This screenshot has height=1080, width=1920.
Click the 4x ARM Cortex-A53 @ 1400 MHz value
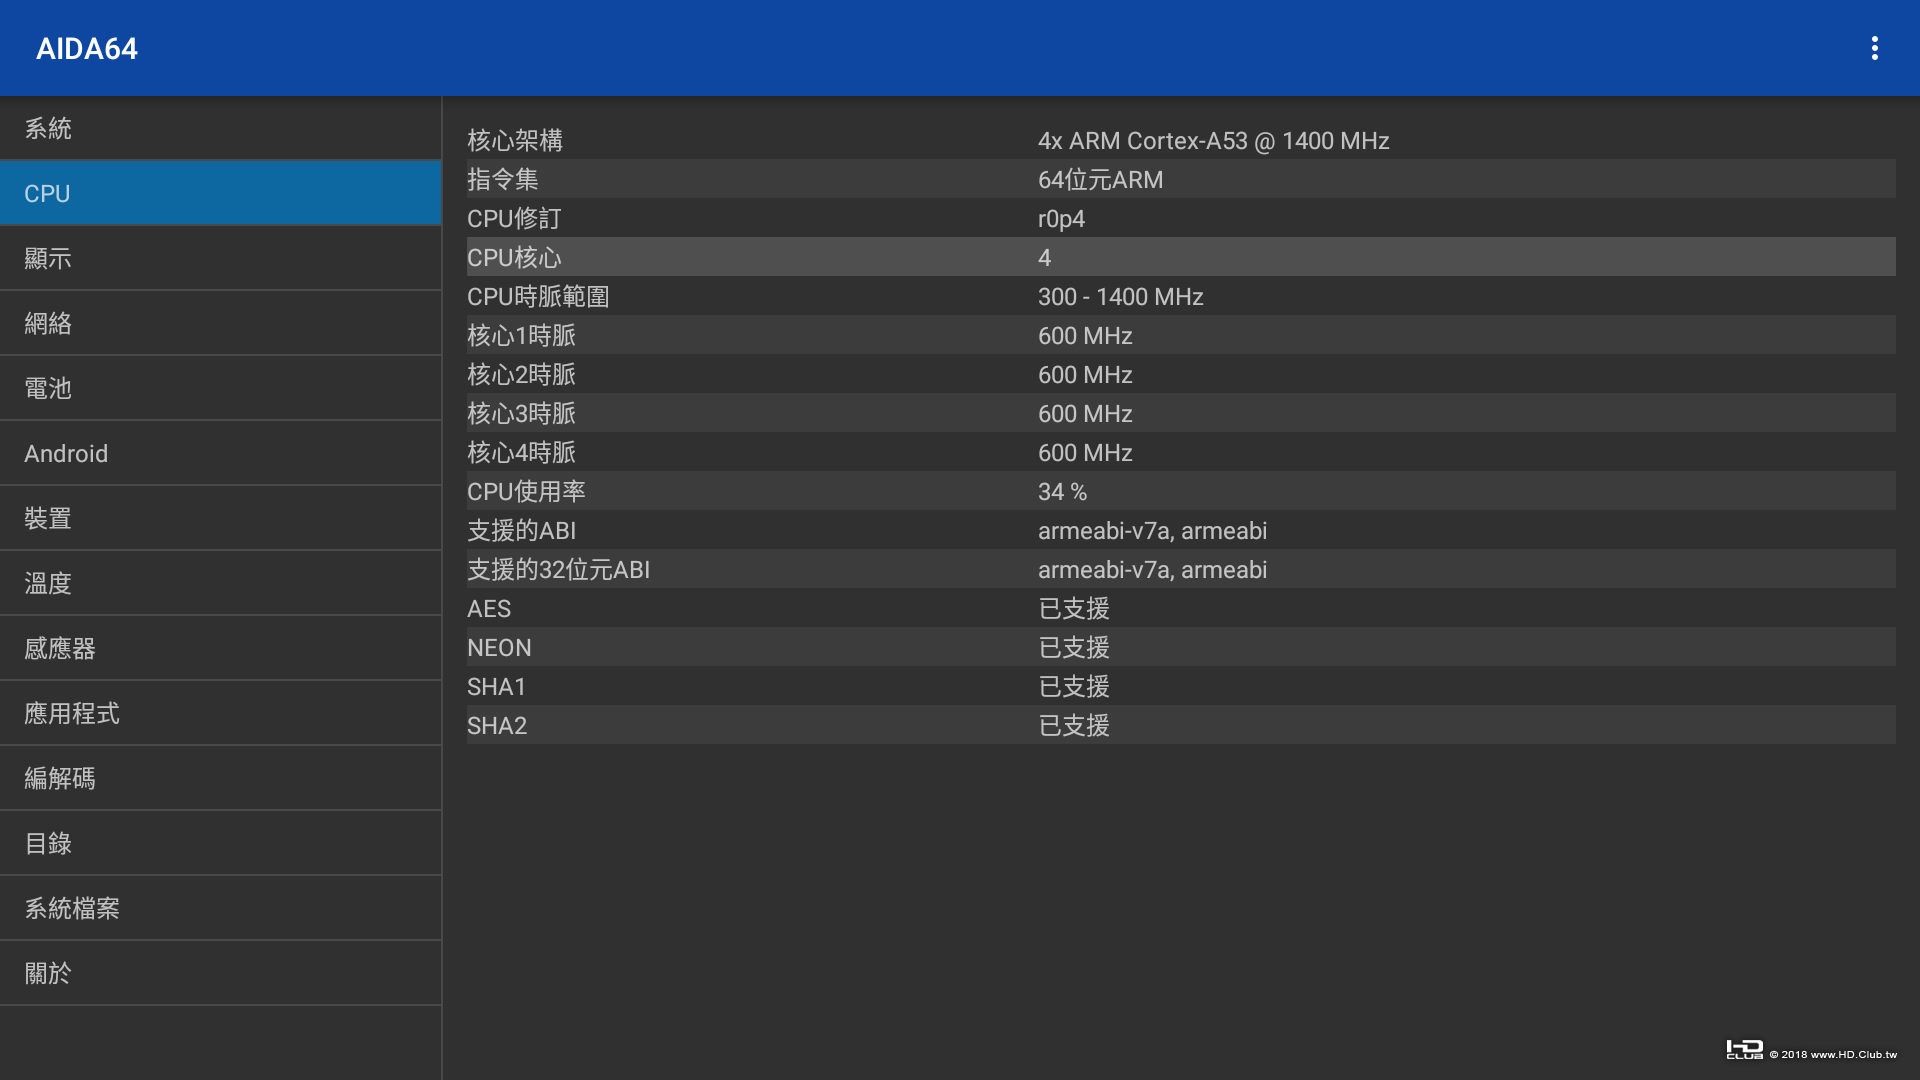click(1213, 141)
